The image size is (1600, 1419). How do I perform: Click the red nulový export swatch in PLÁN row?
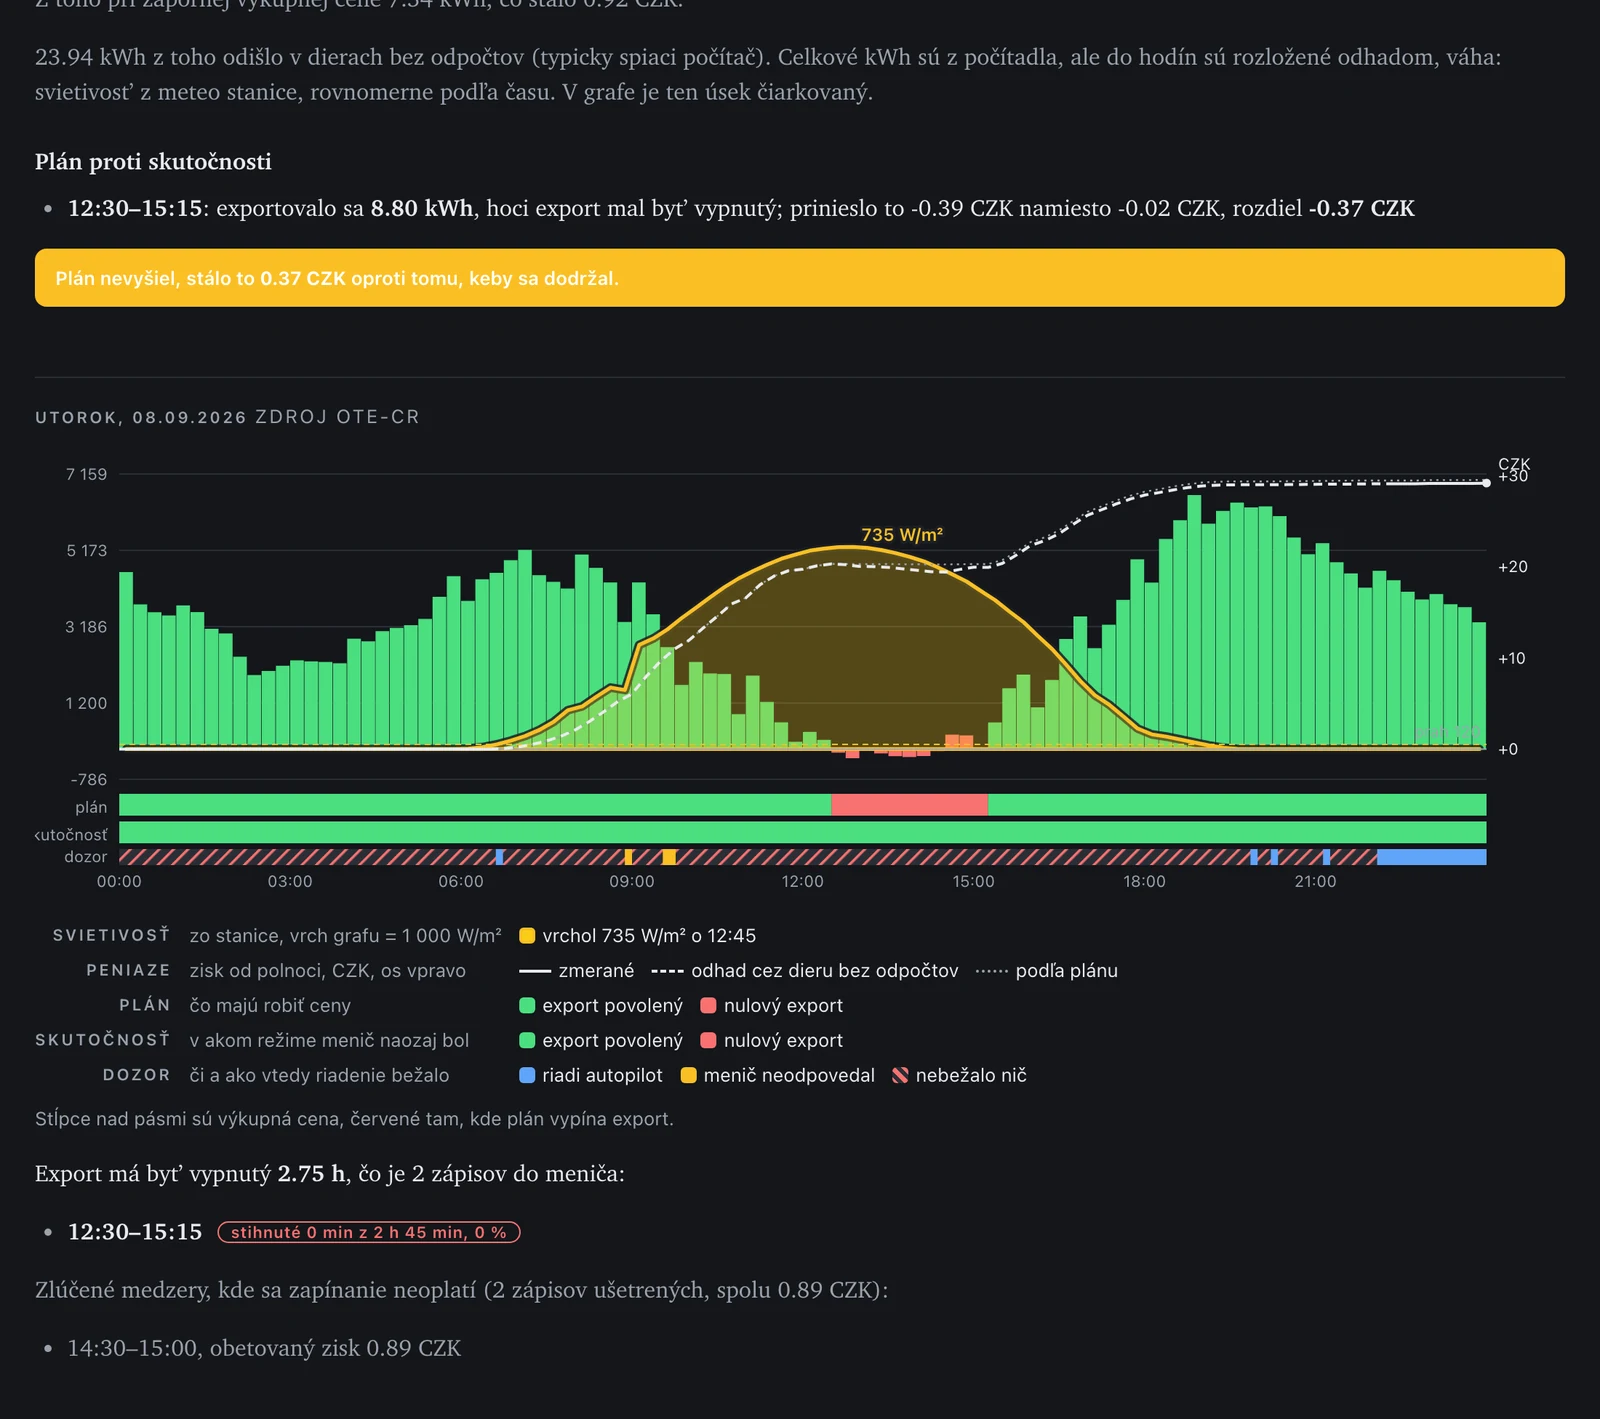[x=709, y=1006]
